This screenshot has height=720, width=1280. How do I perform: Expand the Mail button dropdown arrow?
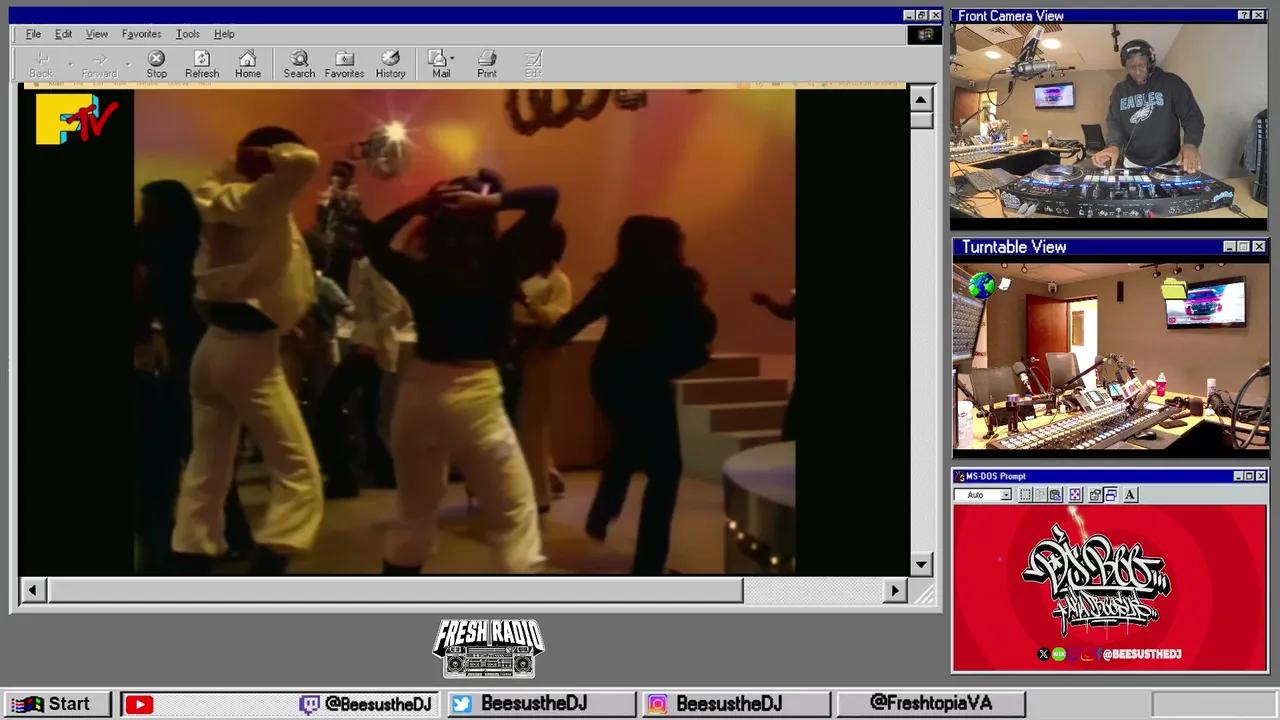pyautogui.click(x=452, y=59)
